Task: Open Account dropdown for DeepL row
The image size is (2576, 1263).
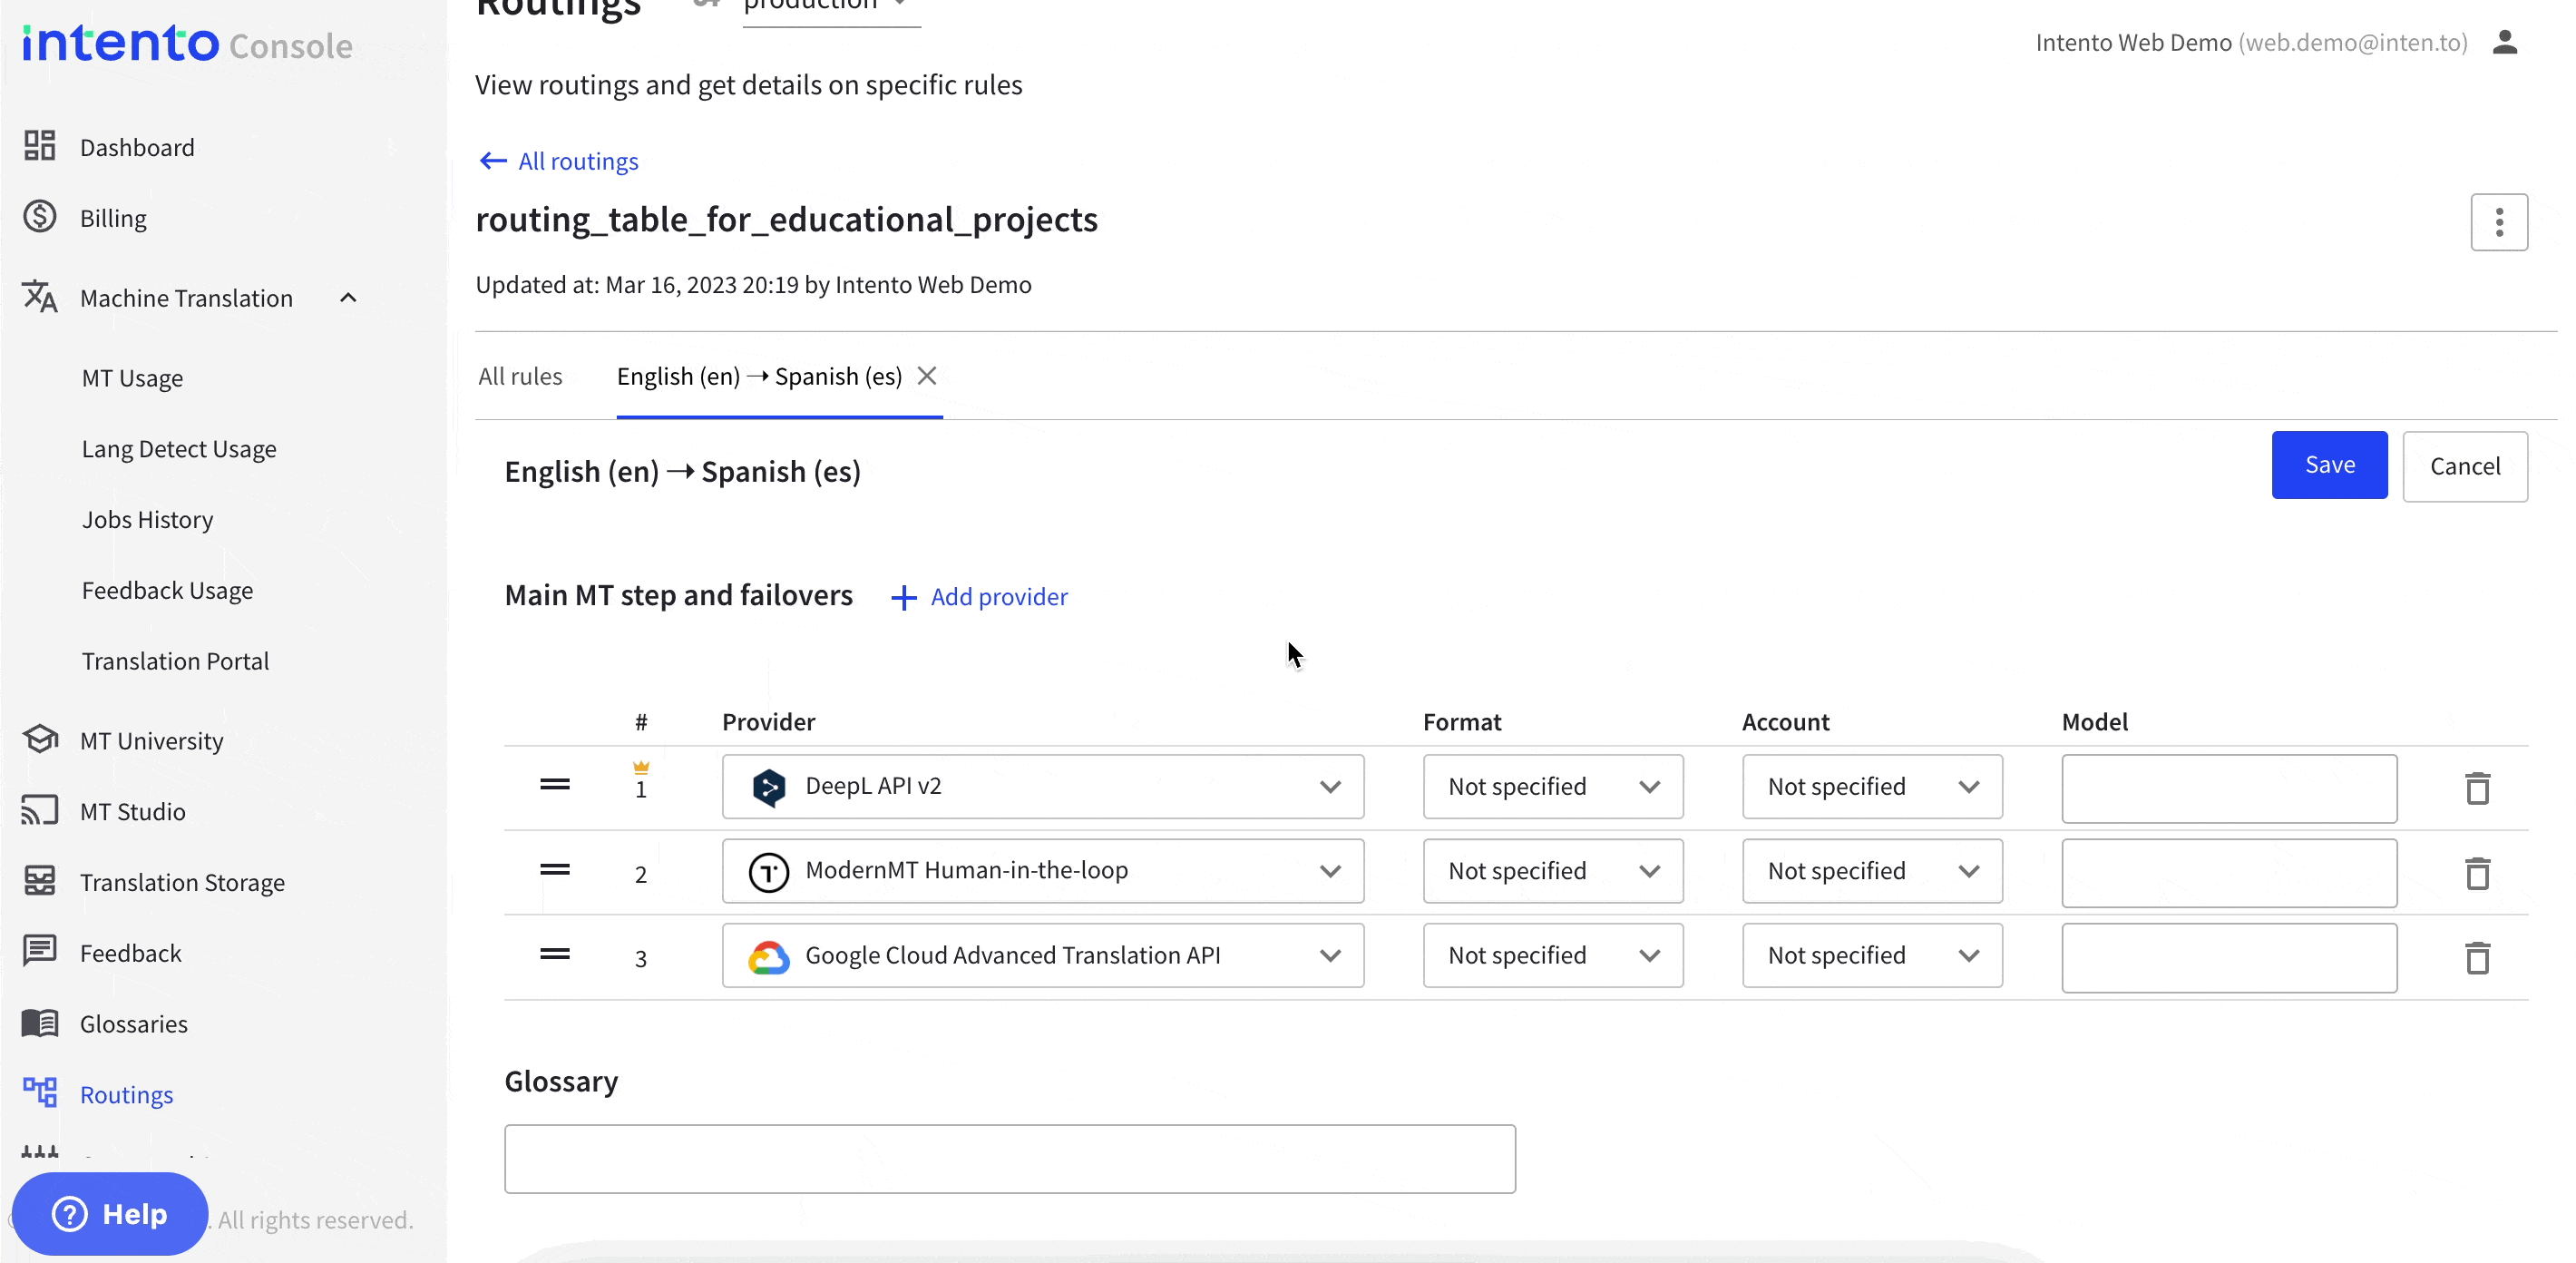Action: pyautogui.click(x=1872, y=786)
